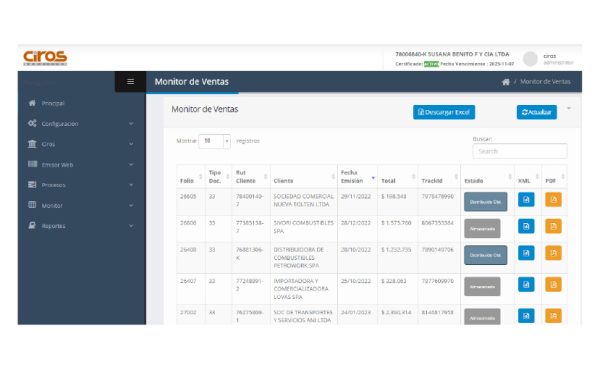Image resolution: width=600 pixels, height=370 pixels.
Task: Open XML icon for folio 26605 row
Action: pos(526,199)
